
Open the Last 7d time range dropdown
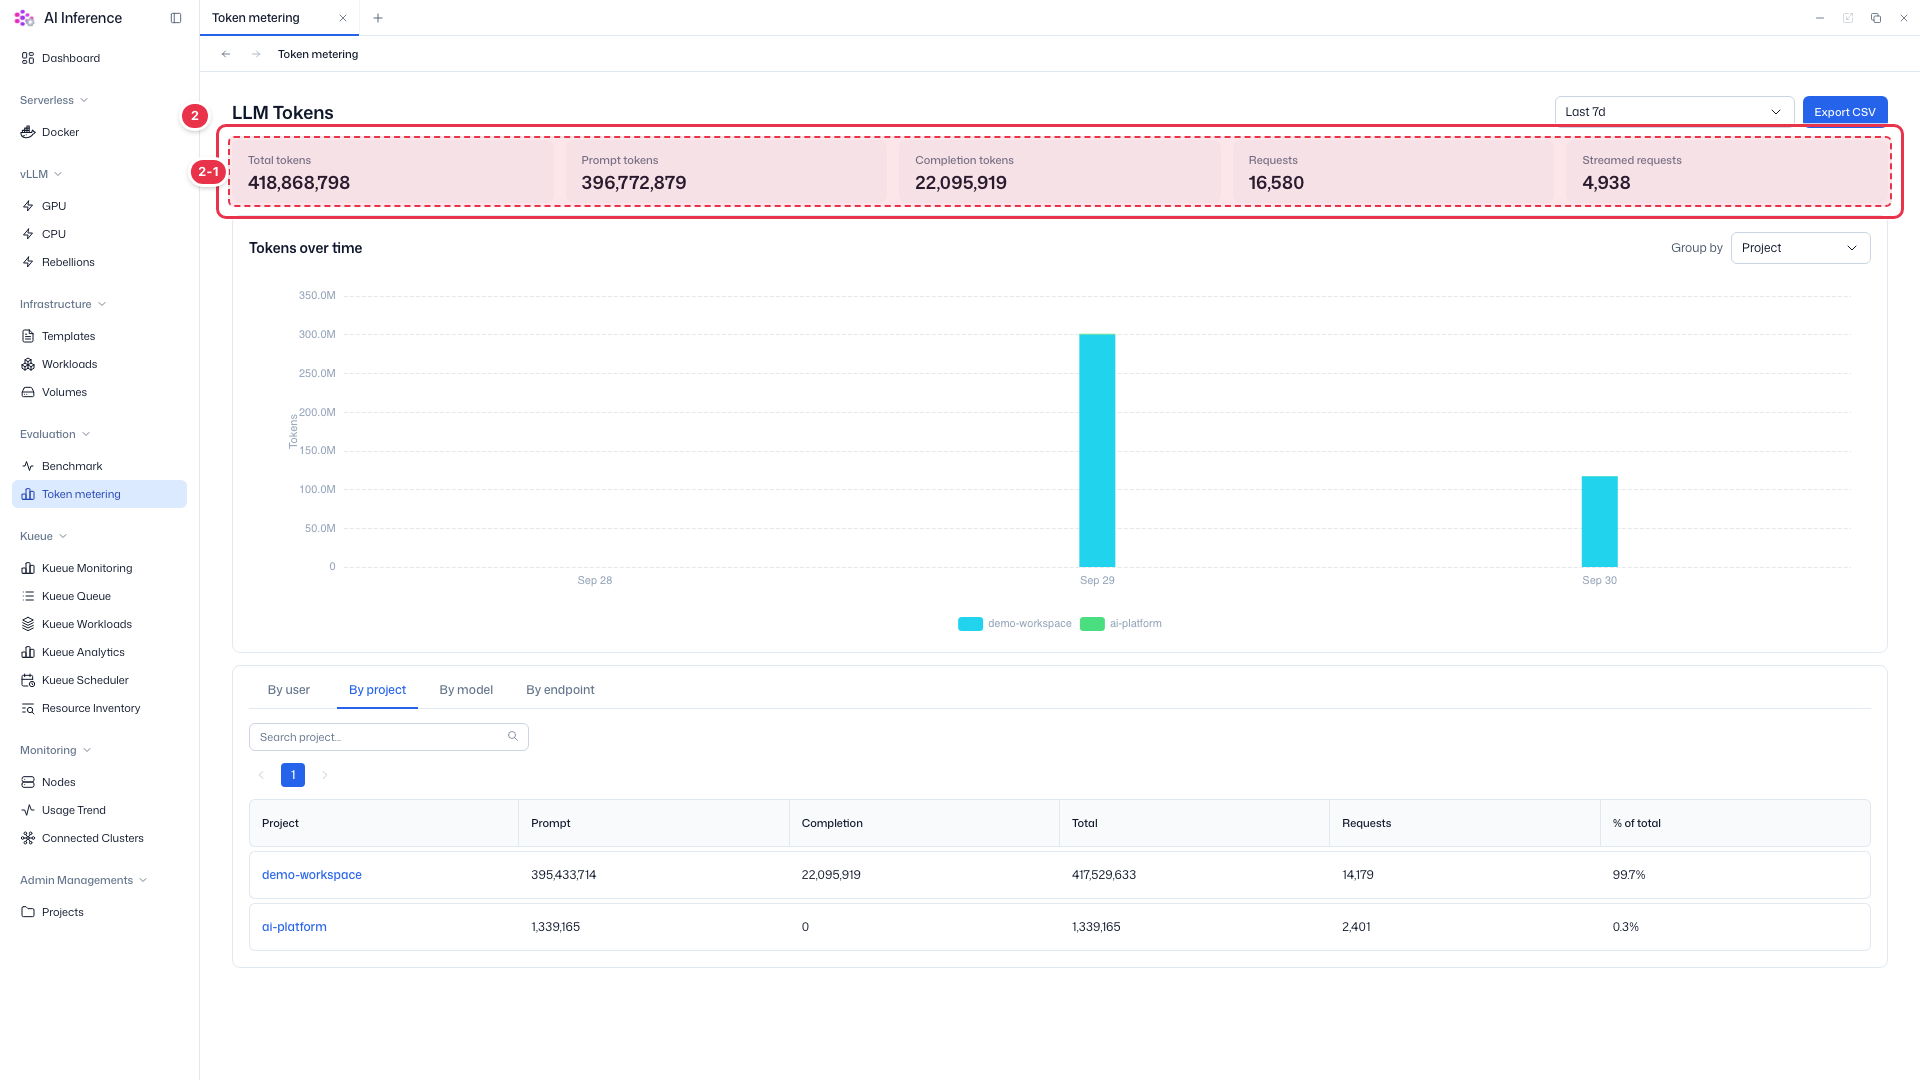1674,112
